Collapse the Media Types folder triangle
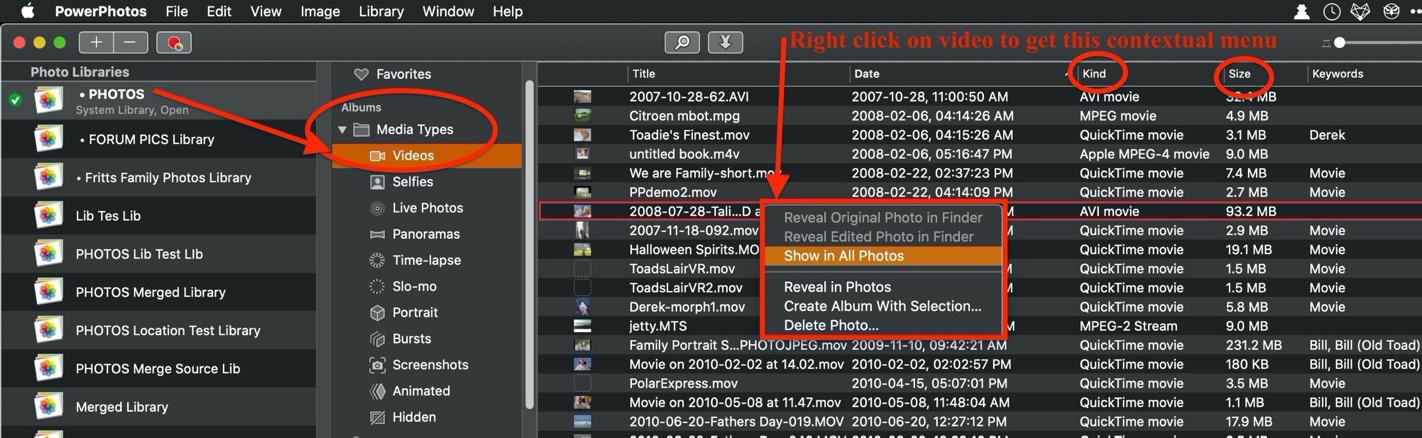This screenshot has width=1422, height=438. [x=342, y=130]
